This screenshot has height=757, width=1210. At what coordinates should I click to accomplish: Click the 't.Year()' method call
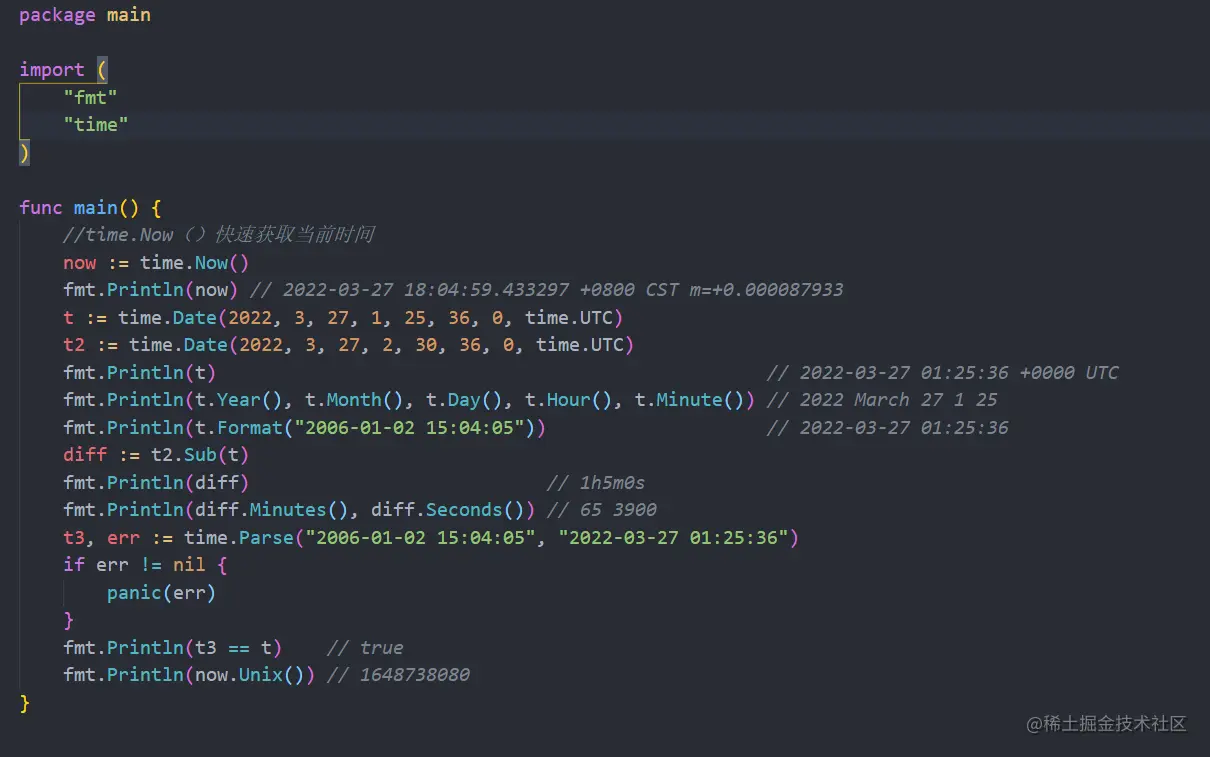239,399
